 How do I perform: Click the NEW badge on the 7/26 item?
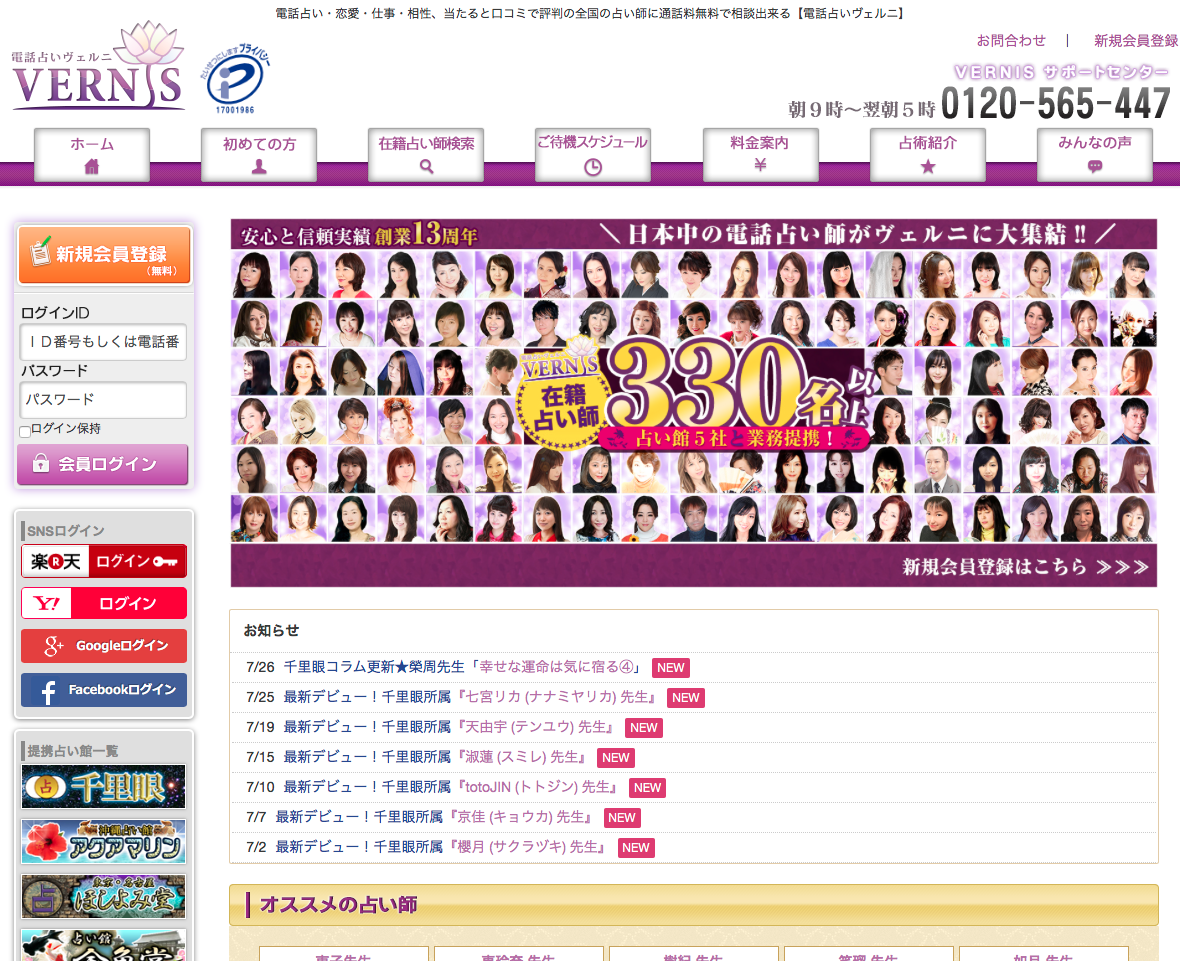tap(671, 668)
